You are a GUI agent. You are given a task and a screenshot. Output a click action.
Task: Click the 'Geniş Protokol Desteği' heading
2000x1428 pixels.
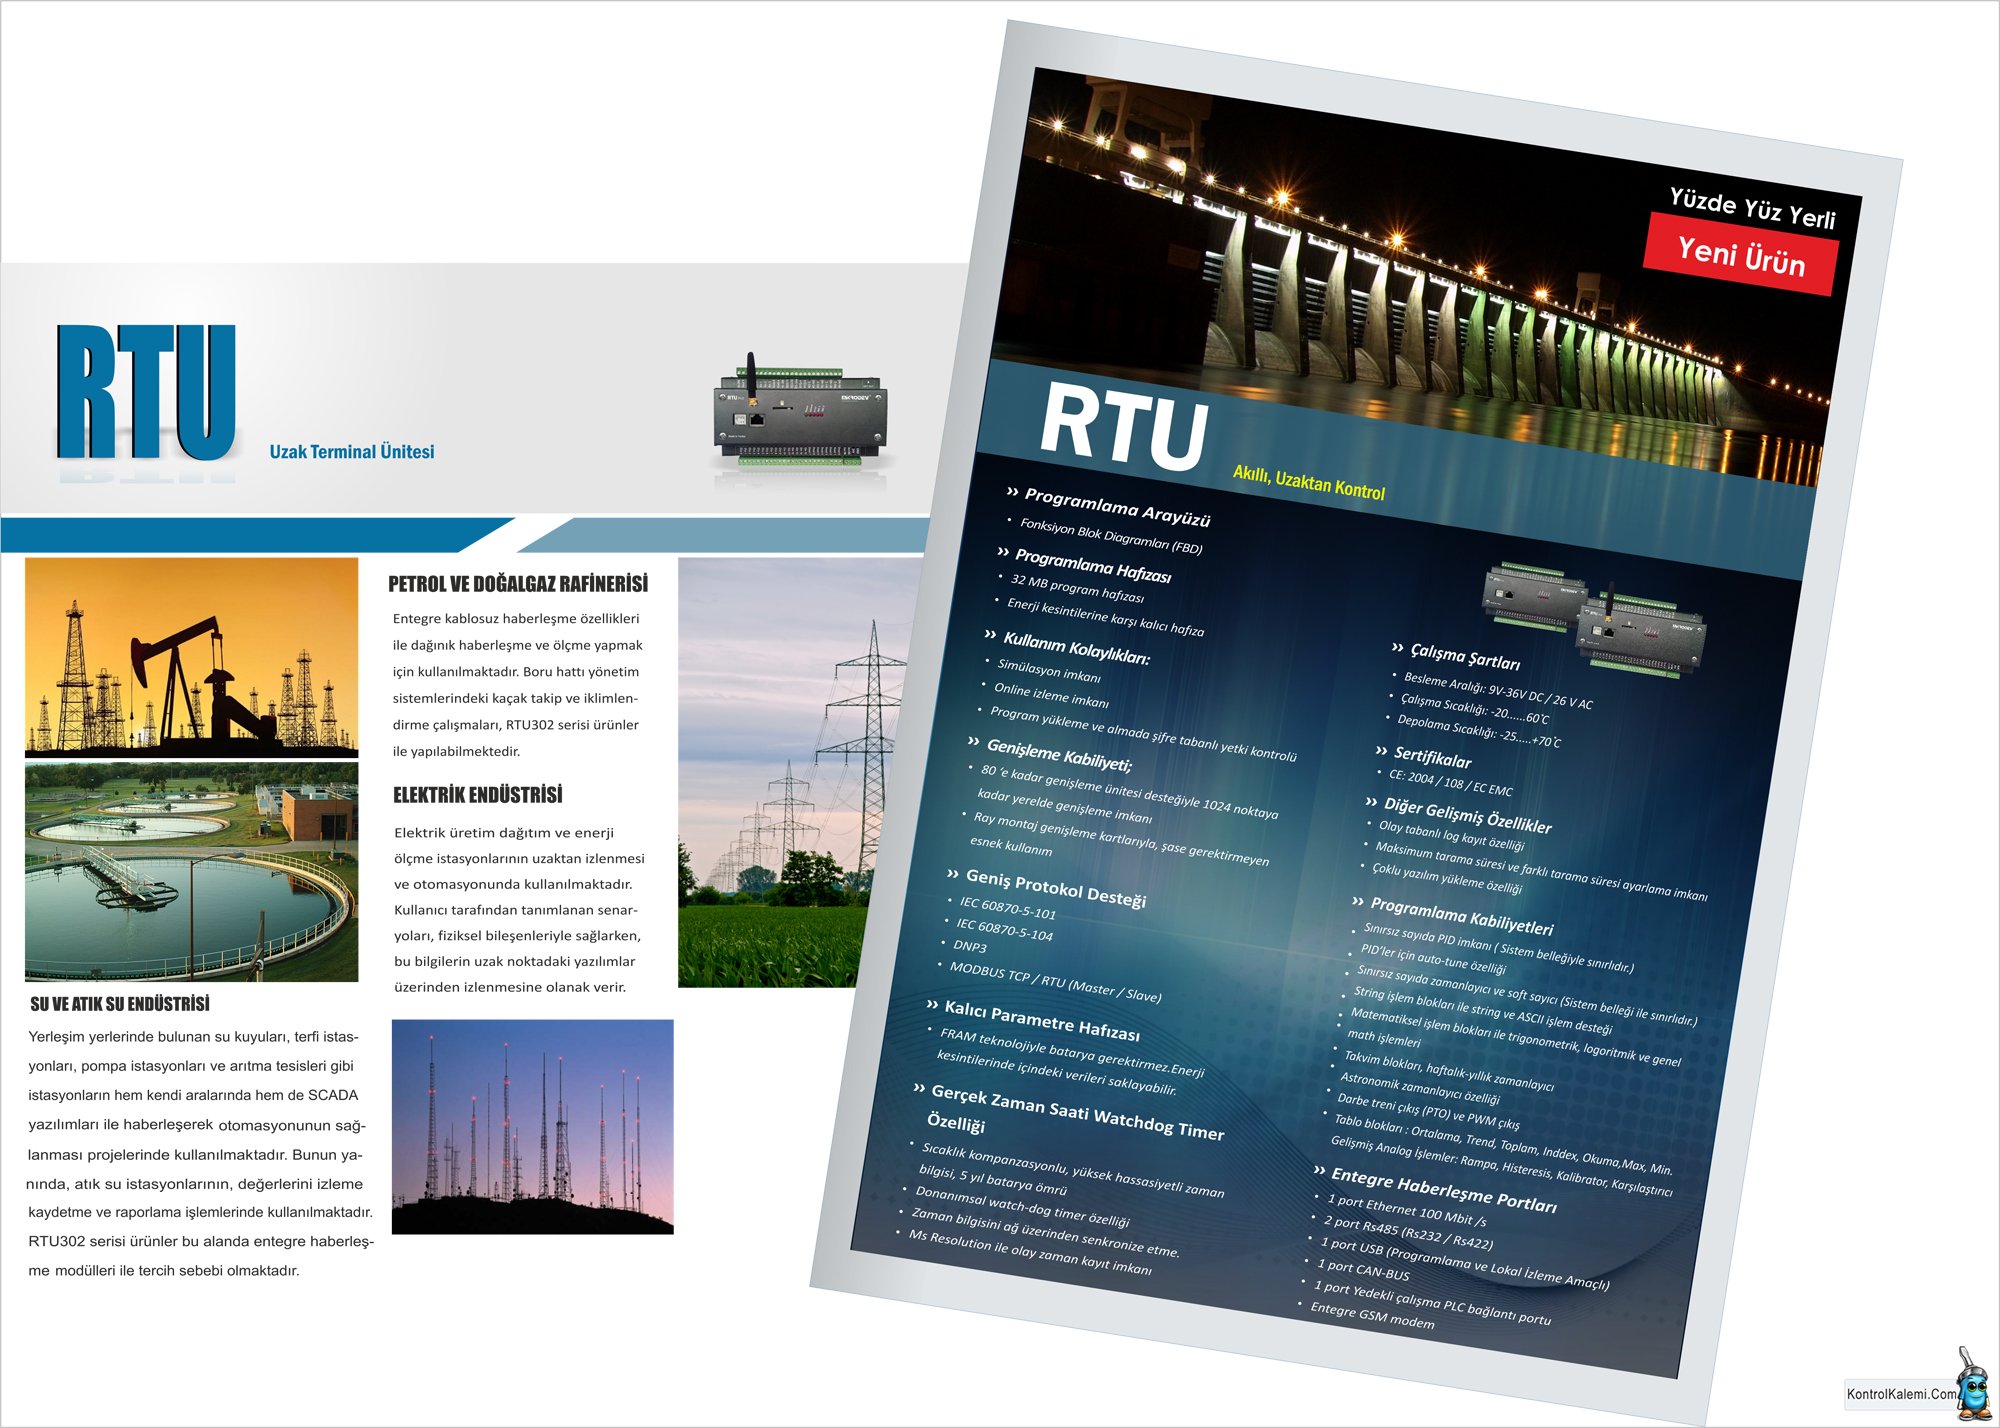1055,888
